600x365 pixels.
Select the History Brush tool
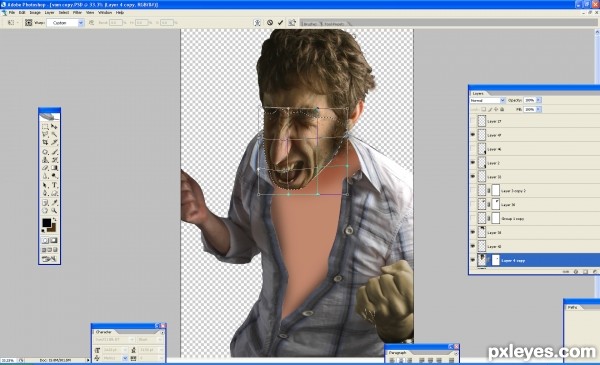(54, 160)
